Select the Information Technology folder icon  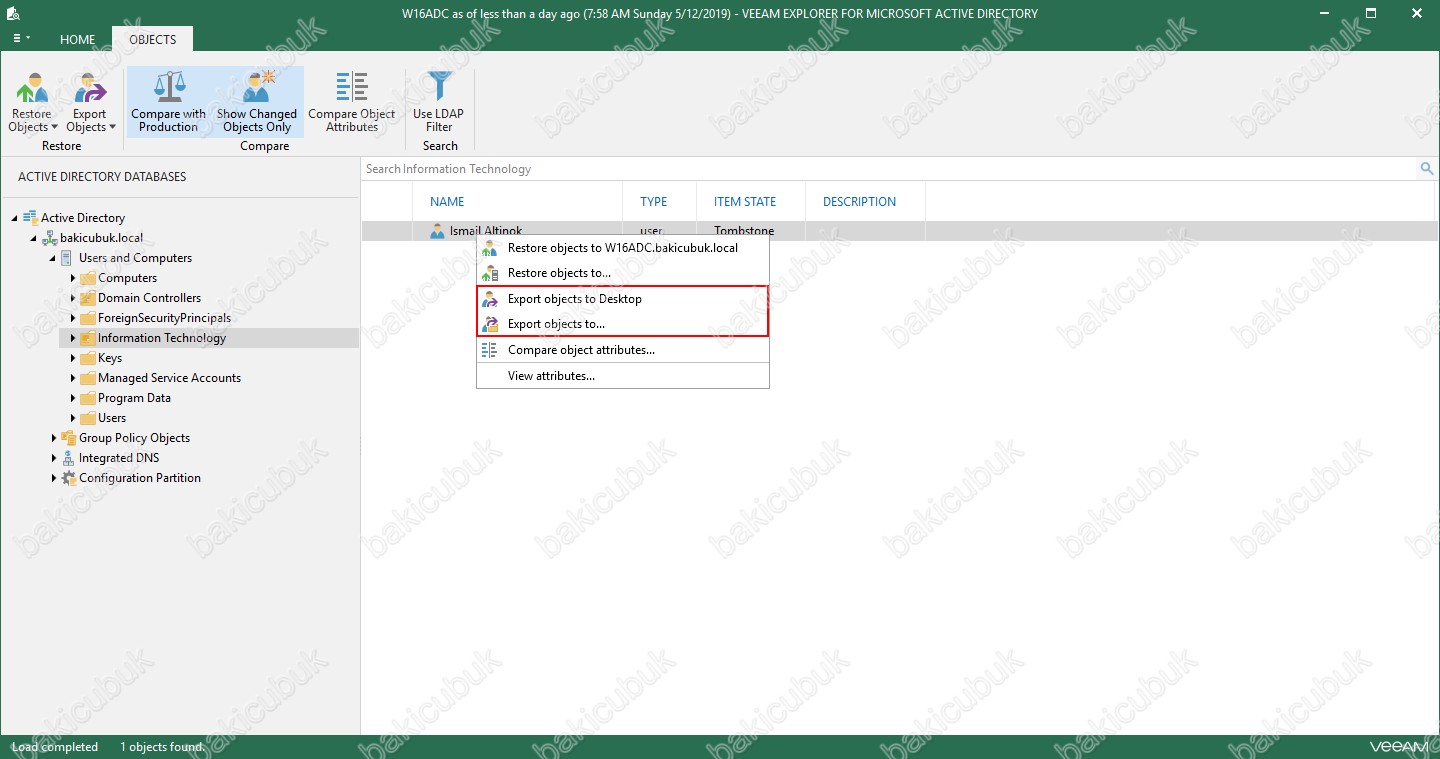pyautogui.click(x=88, y=338)
